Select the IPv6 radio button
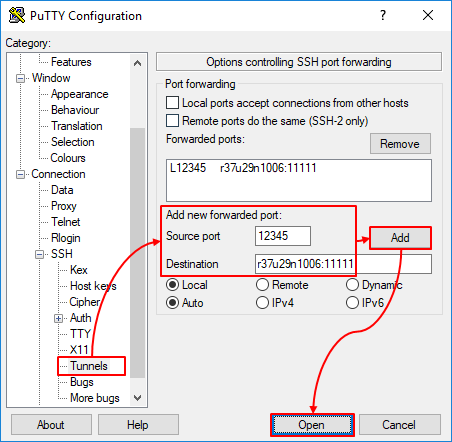The image size is (452, 442). pos(352,303)
